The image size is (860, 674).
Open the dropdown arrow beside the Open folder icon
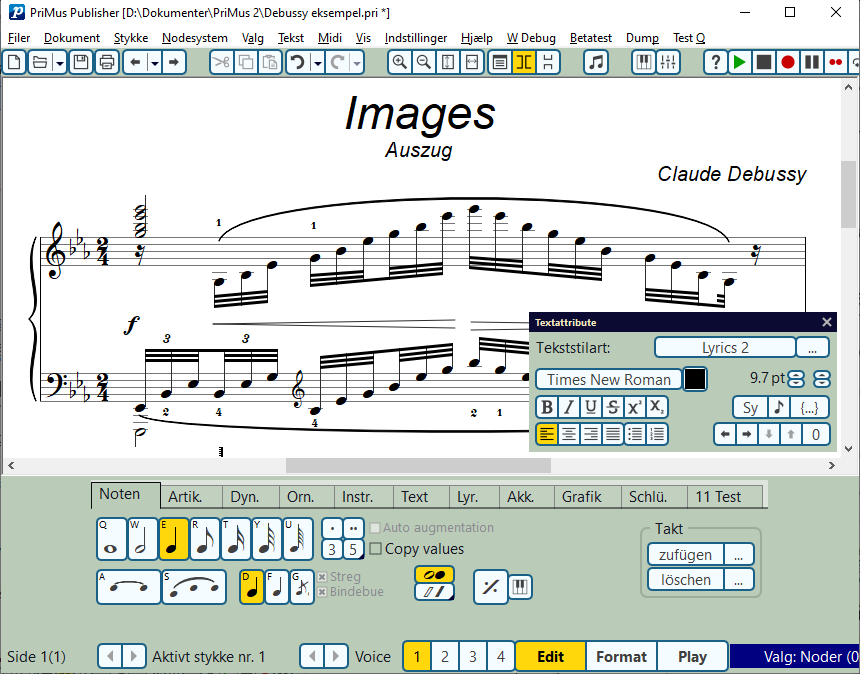point(59,62)
